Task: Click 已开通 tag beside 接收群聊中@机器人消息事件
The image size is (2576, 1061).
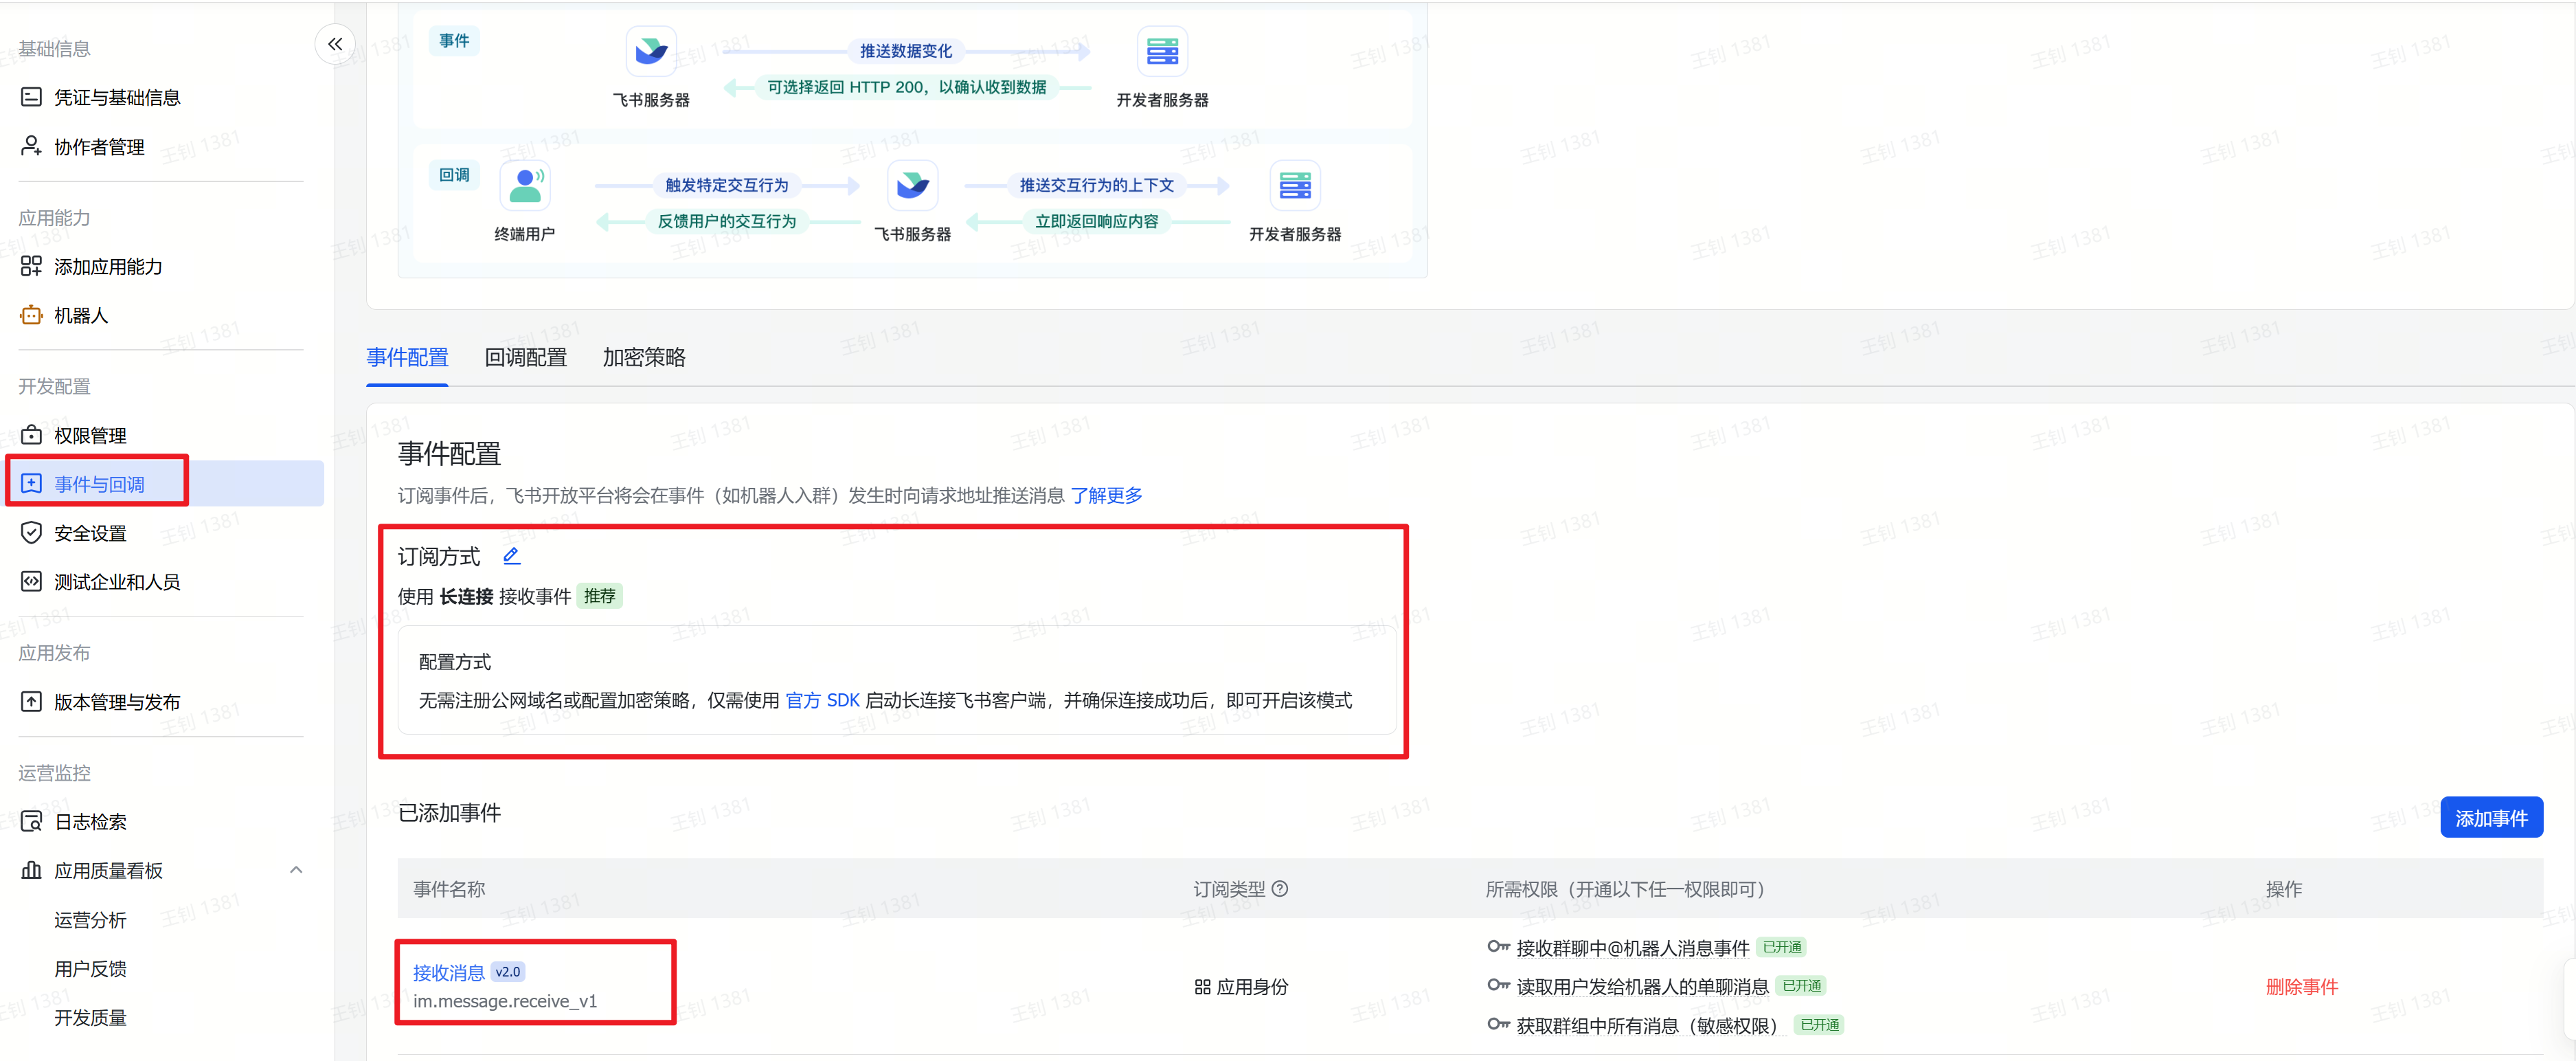Action: (1782, 947)
